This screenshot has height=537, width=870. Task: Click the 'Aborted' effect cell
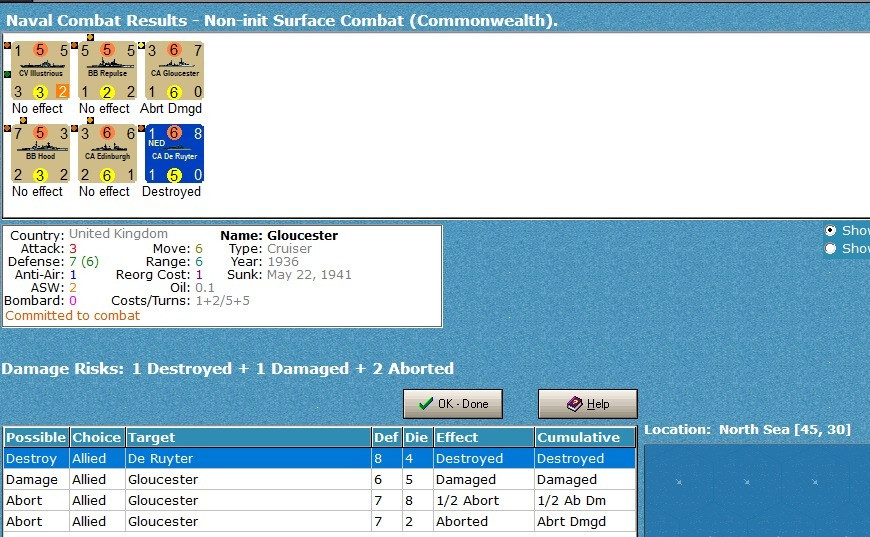click(484, 521)
